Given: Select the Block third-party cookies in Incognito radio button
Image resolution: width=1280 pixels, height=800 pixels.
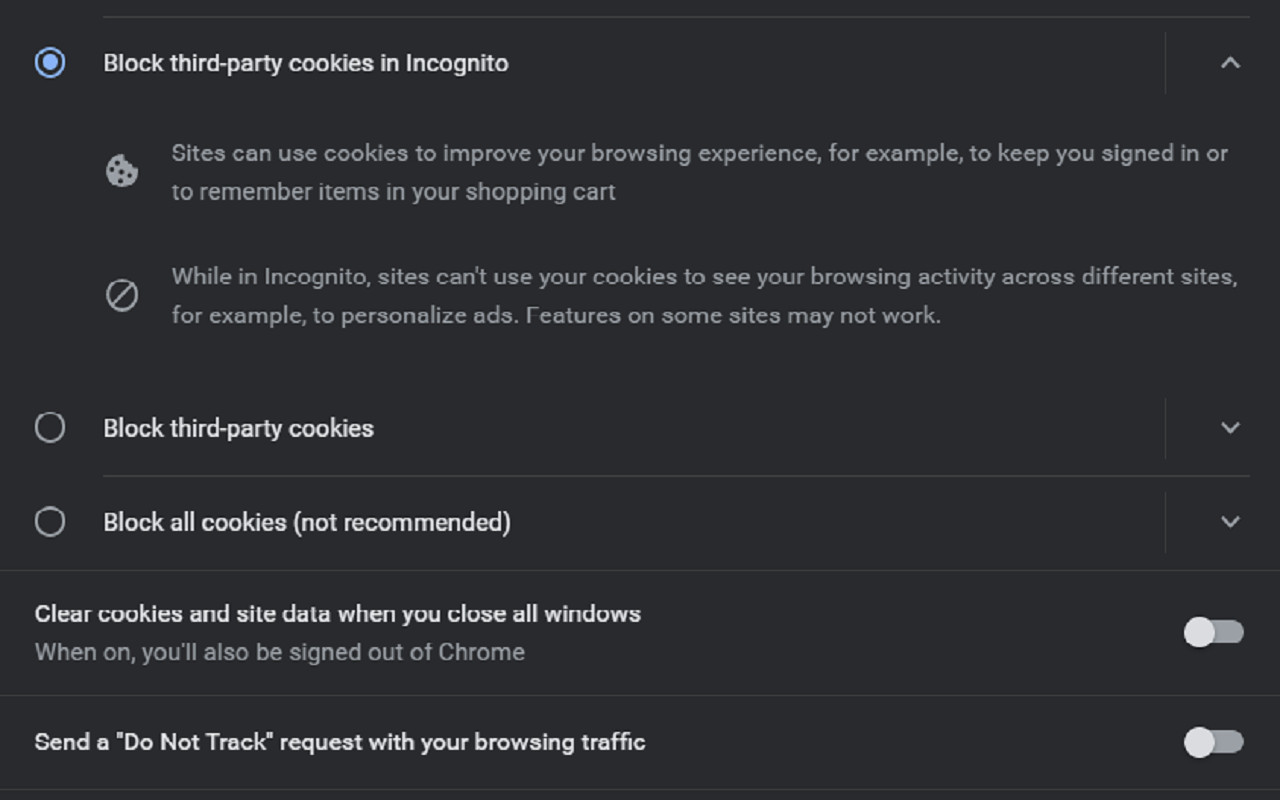Looking at the screenshot, I should pyautogui.click(x=50, y=63).
